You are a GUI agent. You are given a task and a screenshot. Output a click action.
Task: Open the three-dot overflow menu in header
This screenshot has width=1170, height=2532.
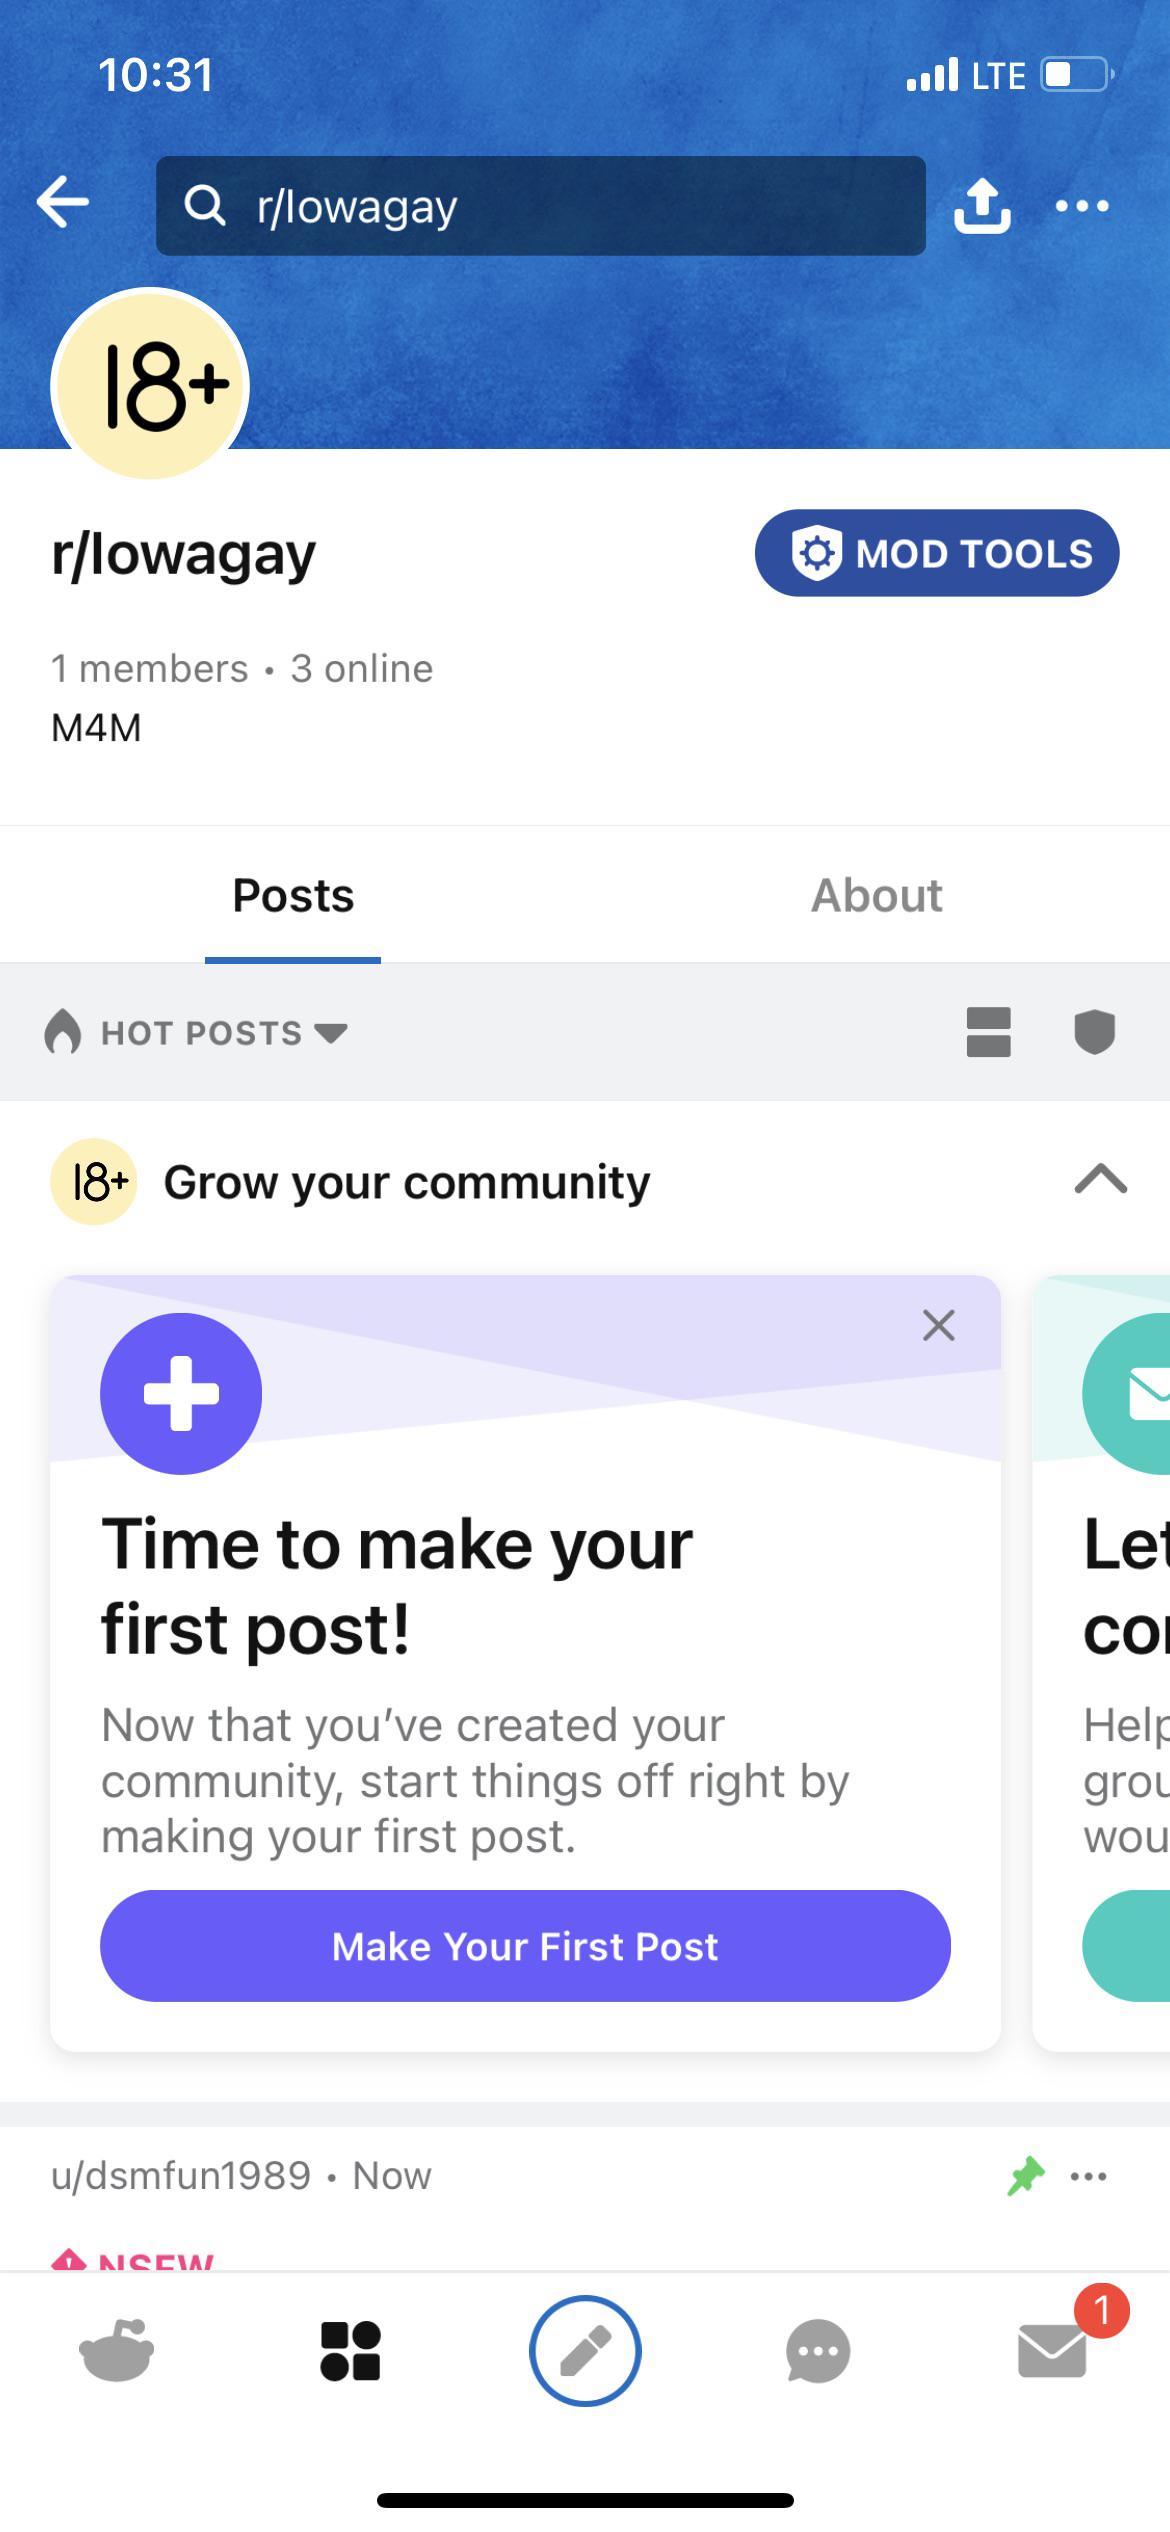pyautogui.click(x=1082, y=206)
